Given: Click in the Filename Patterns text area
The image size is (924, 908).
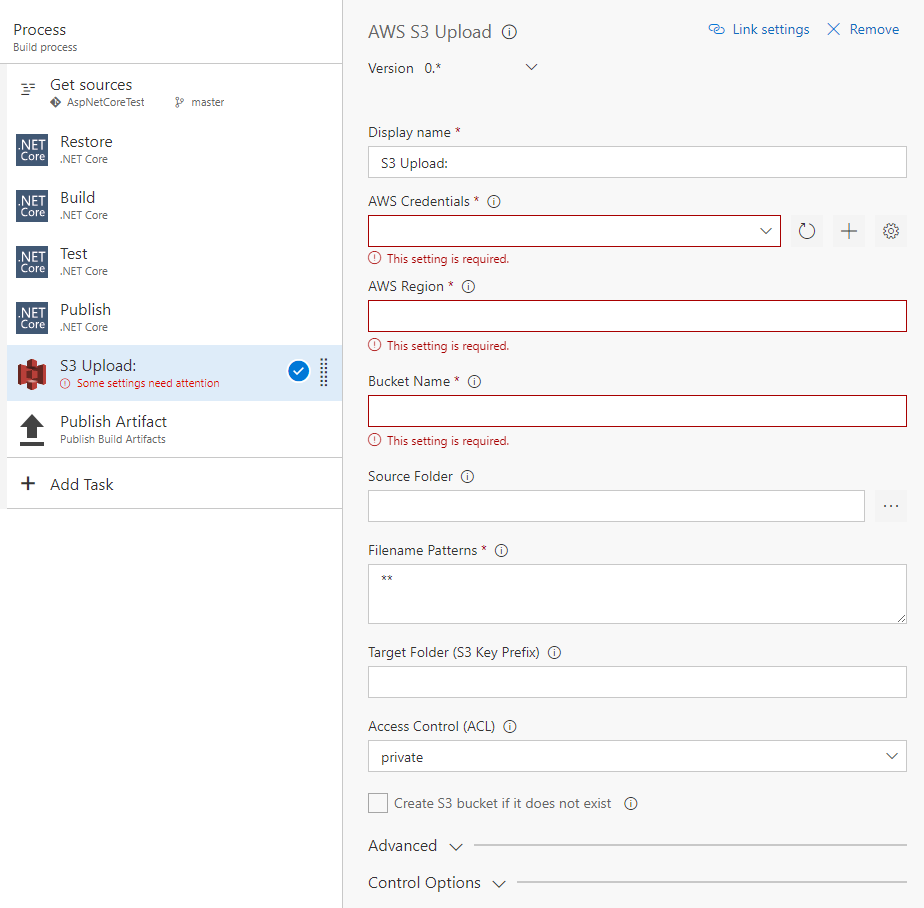Looking at the screenshot, I should [637, 594].
